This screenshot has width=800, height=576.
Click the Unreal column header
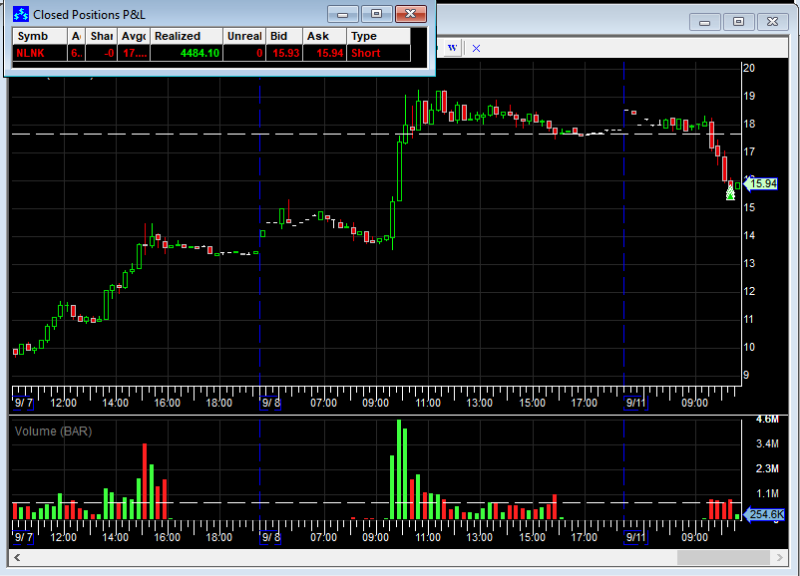click(x=244, y=36)
